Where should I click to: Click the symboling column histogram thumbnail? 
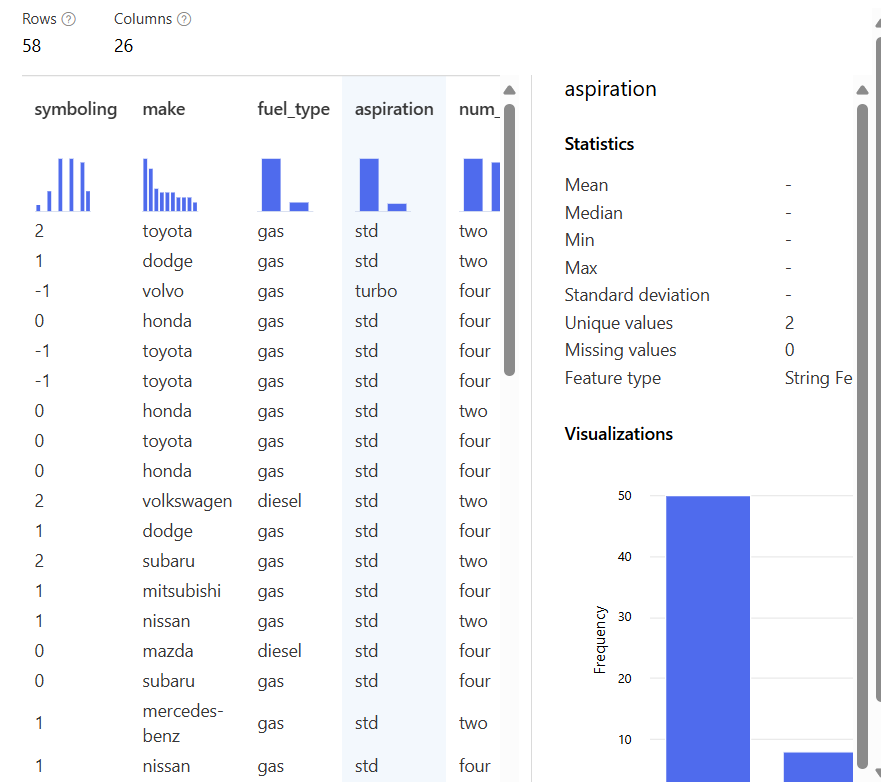pos(63,185)
